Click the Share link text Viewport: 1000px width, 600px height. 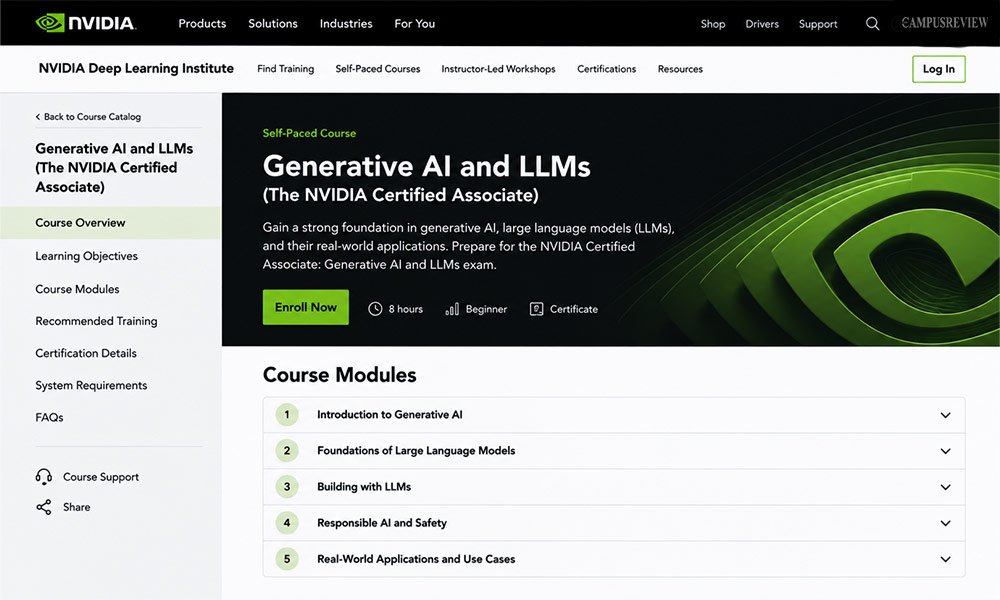pos(77,507)
